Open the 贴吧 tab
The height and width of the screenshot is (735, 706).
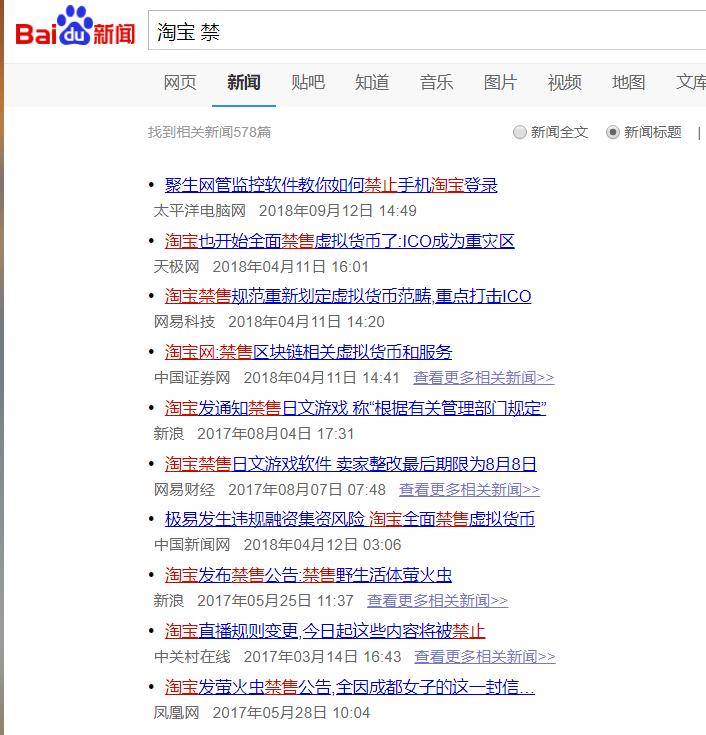click(x=308, y=82)
